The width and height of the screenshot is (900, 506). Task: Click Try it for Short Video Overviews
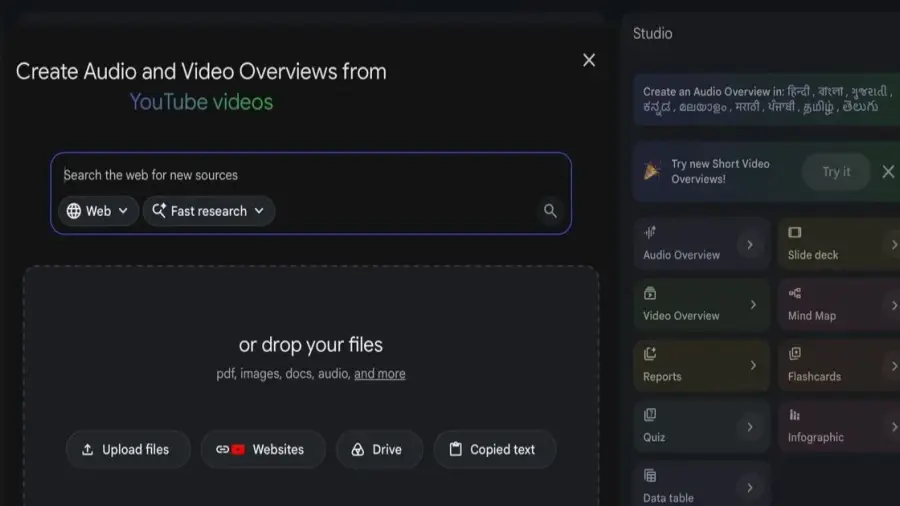click(x=836, y=172)
